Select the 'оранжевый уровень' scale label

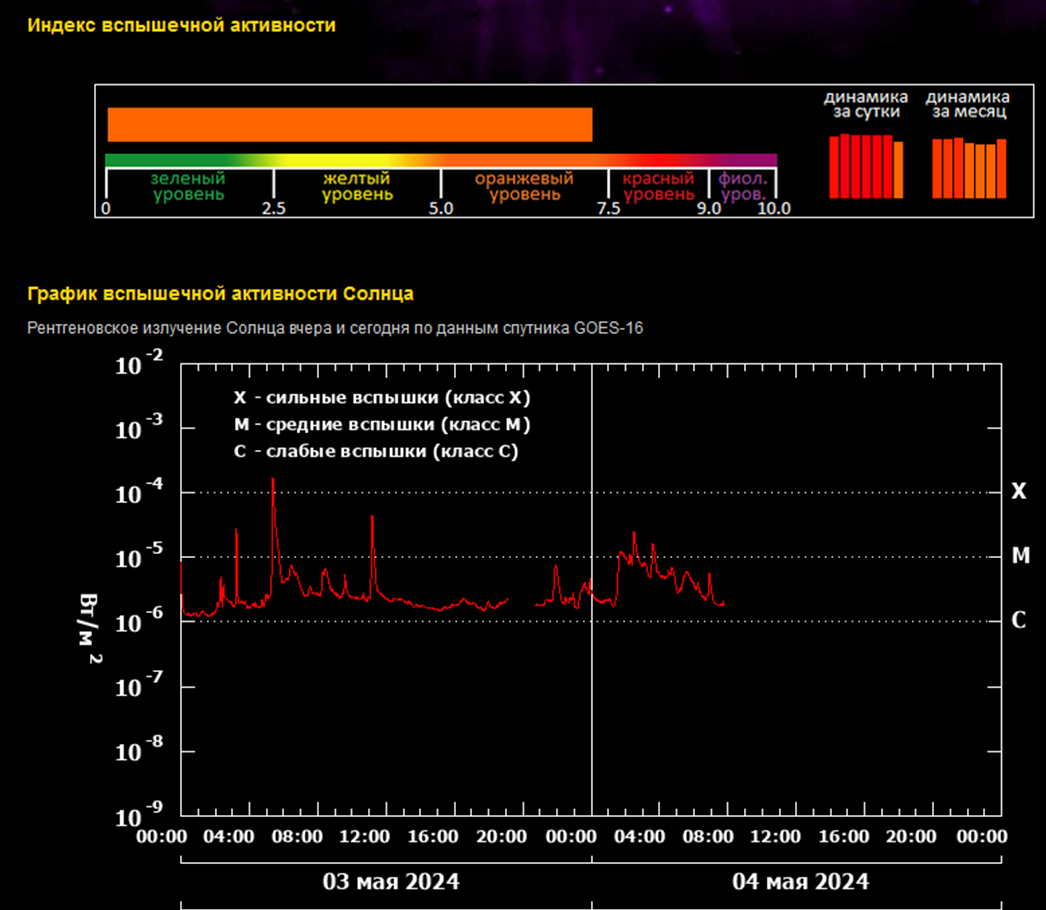pyautogui.click(x=524, y=186)
